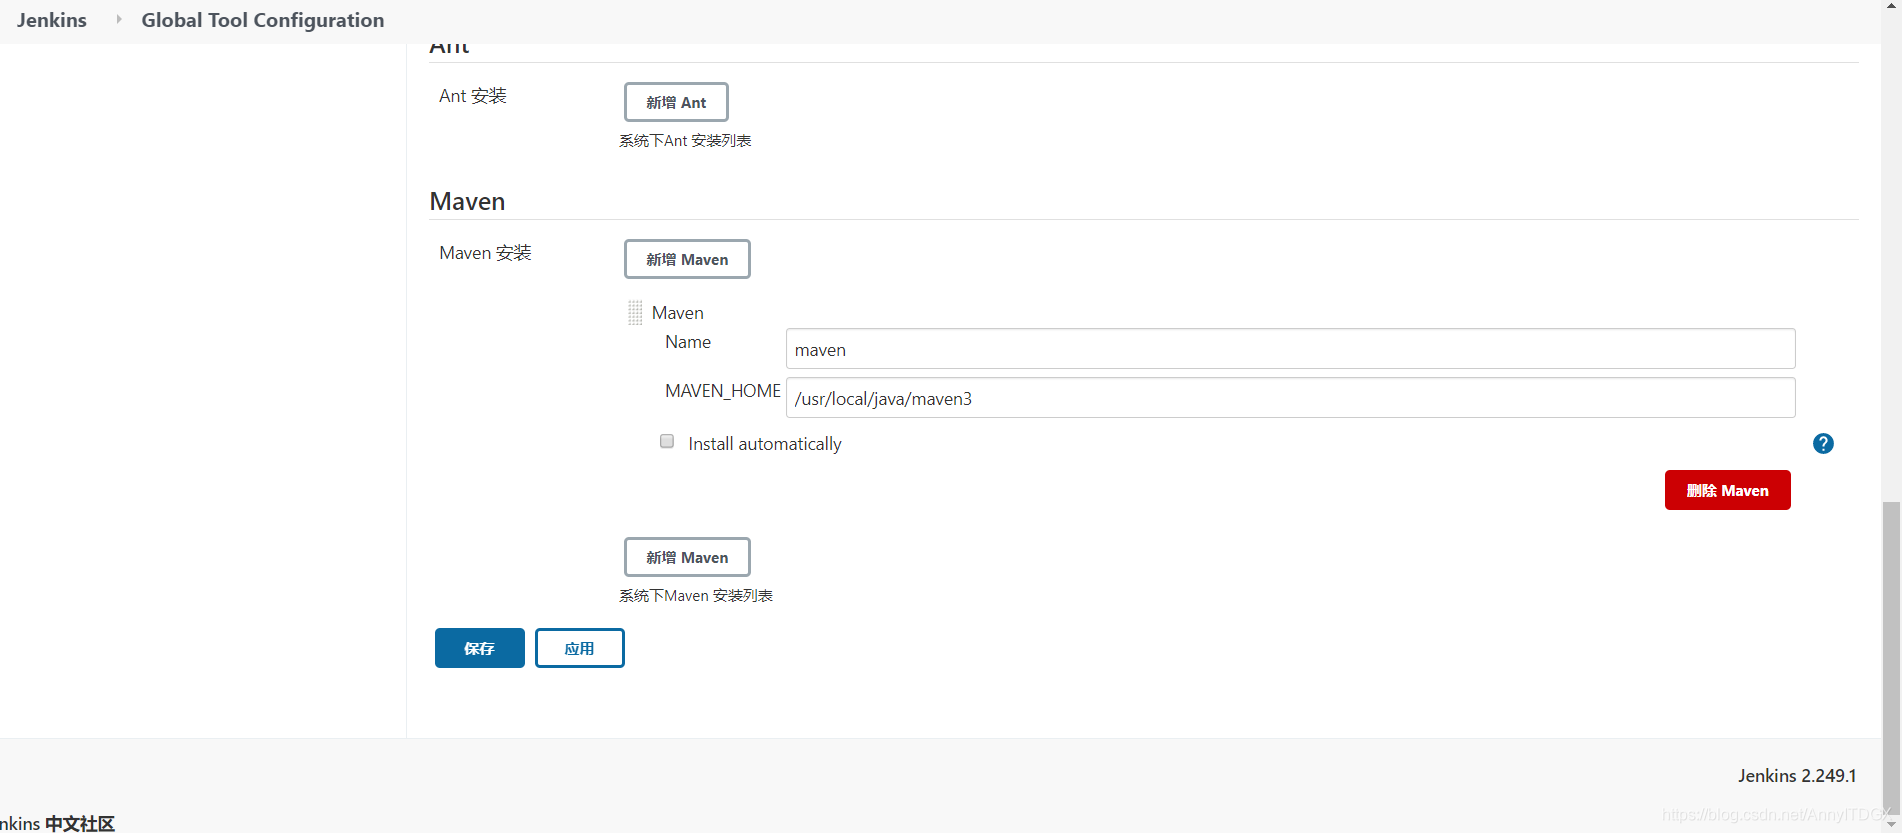Click the 新增 Ant button

[x=676, y=102]
